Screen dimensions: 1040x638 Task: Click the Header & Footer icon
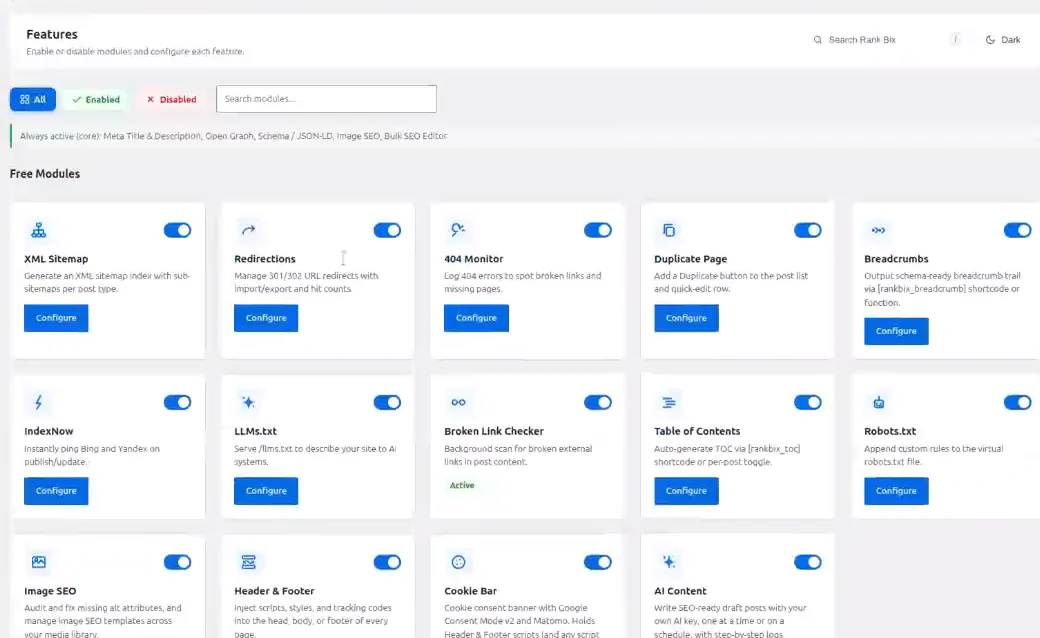[248, 562]
